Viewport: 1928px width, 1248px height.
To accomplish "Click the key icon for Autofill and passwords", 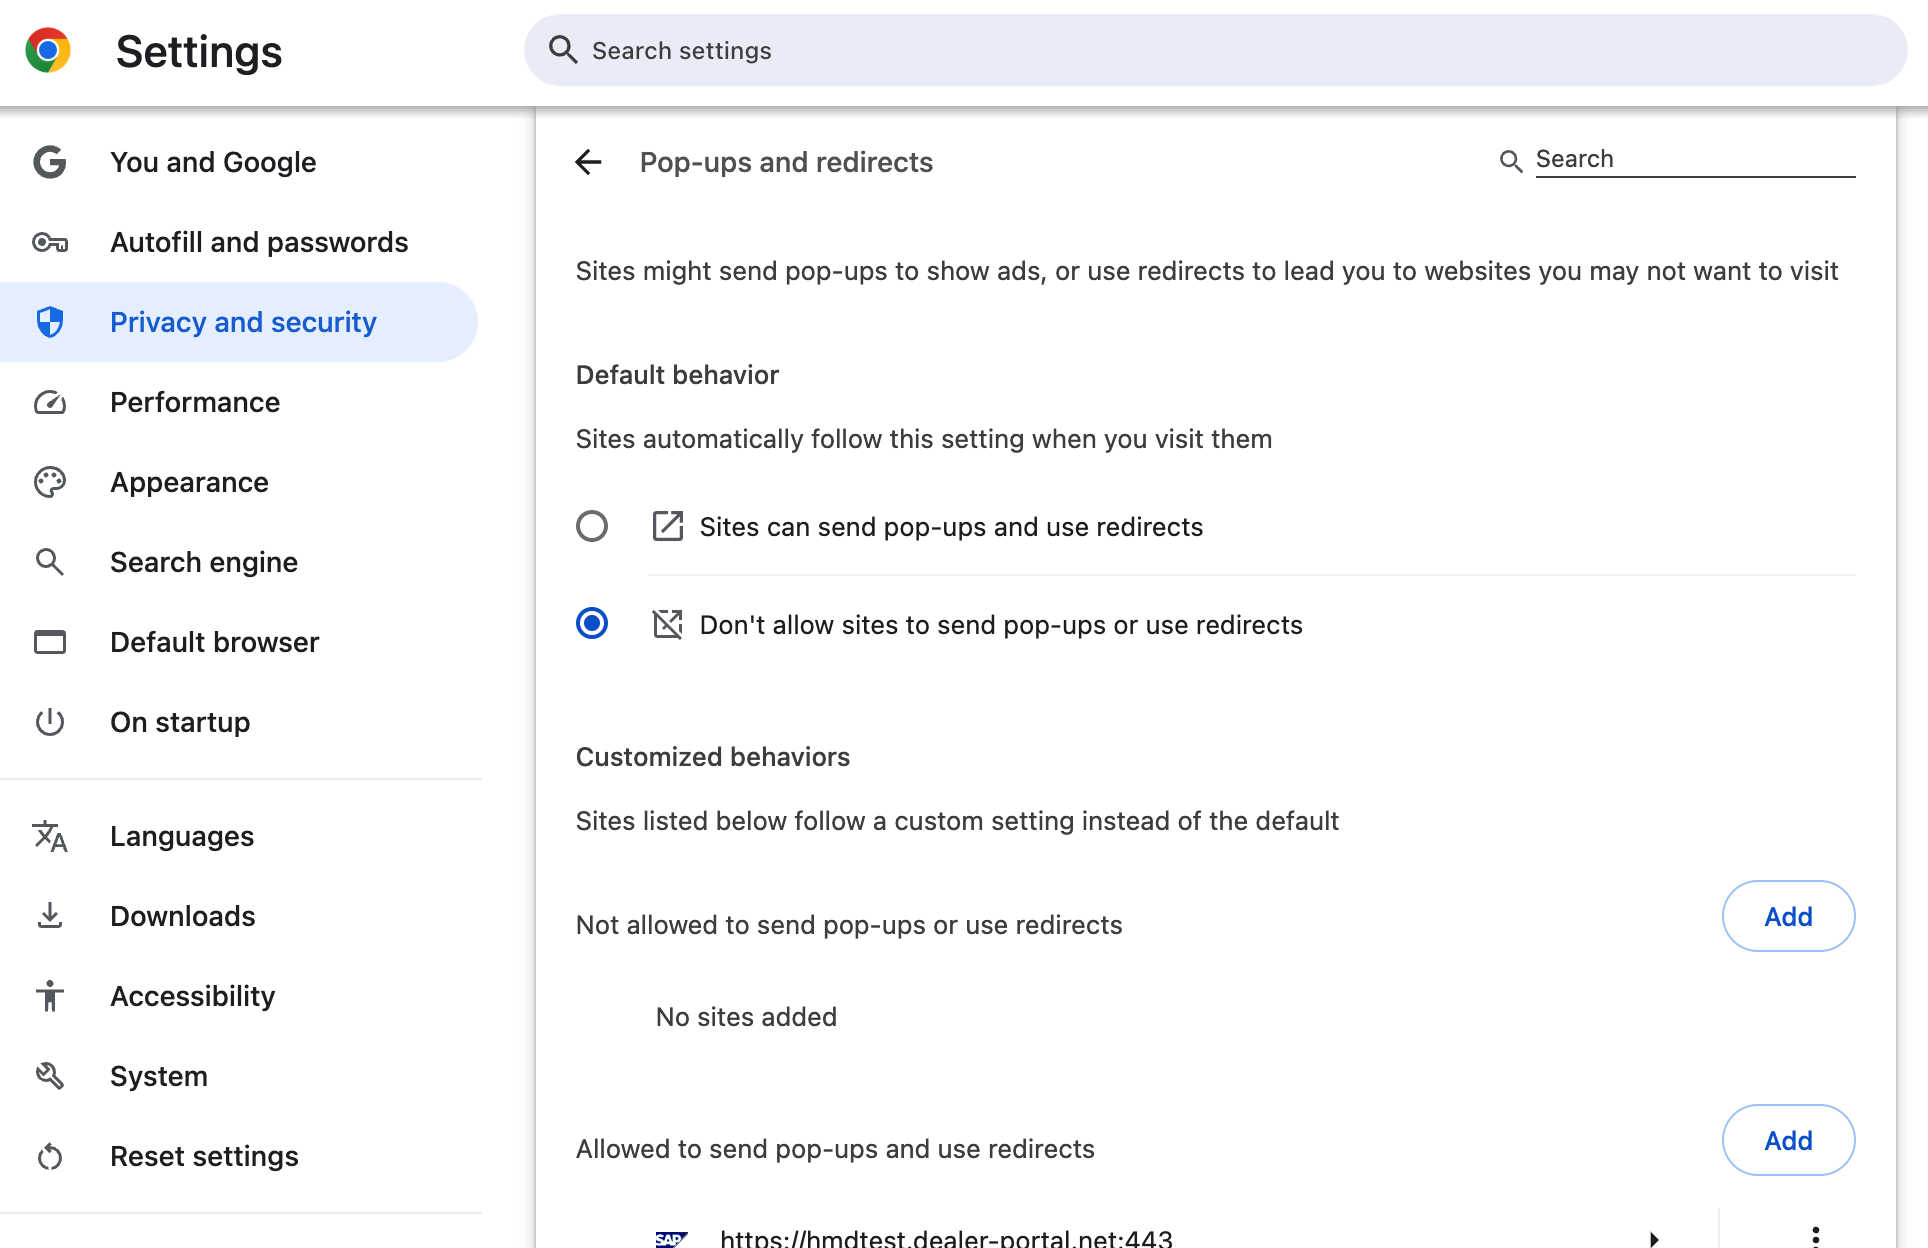I will coord(49,242).
